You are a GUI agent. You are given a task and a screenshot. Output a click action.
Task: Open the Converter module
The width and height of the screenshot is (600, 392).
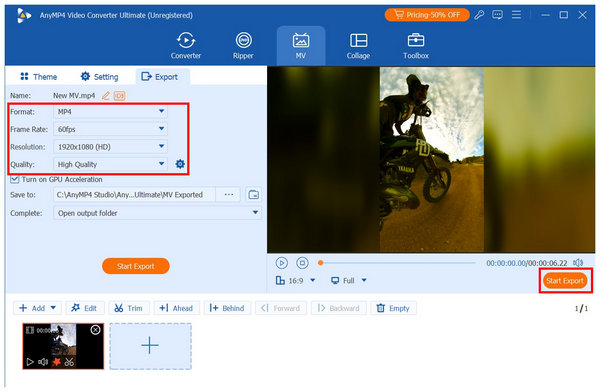click(186, 46)
